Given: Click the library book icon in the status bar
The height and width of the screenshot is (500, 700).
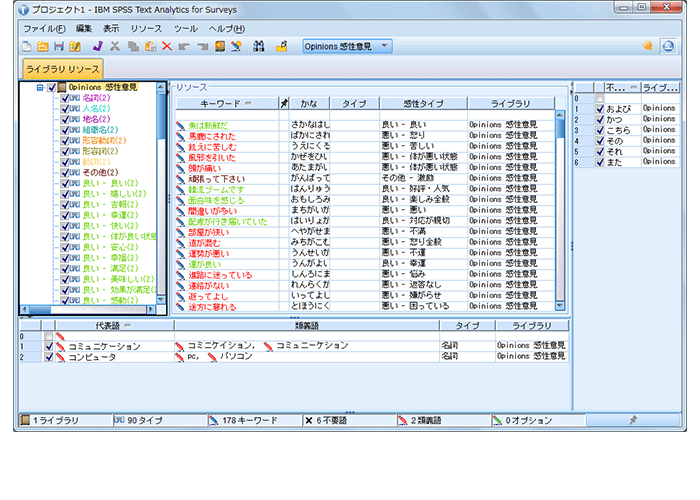Looking at the screenshot, I should pos(26,420).
